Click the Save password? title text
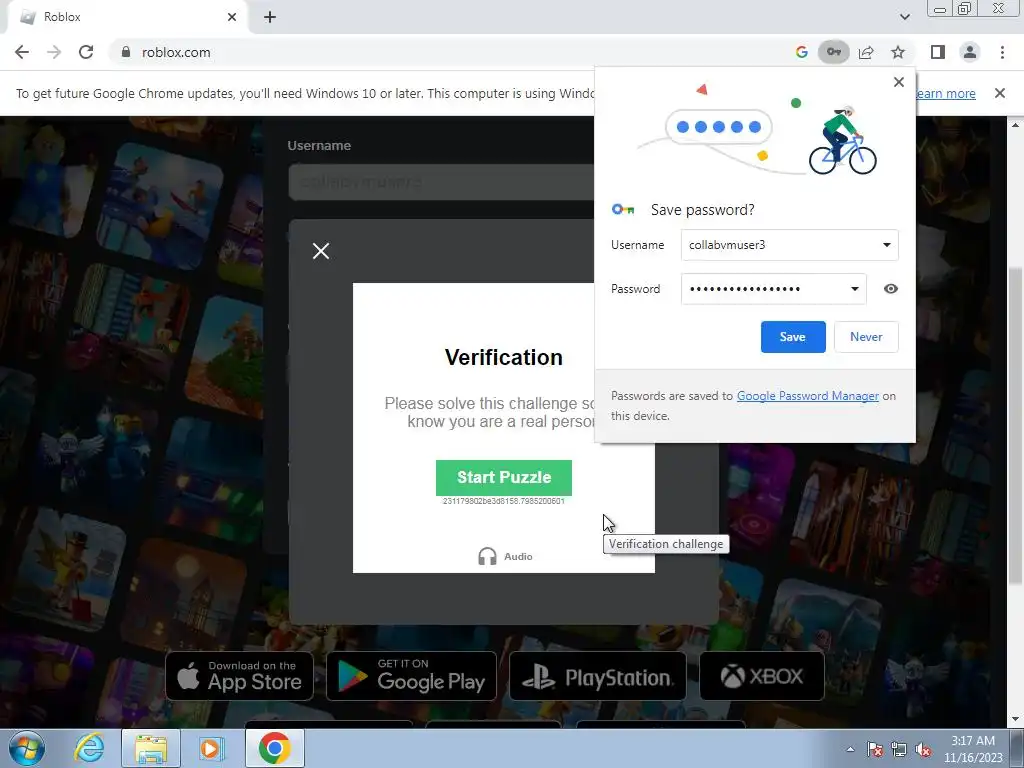 [x=703, y=210]
